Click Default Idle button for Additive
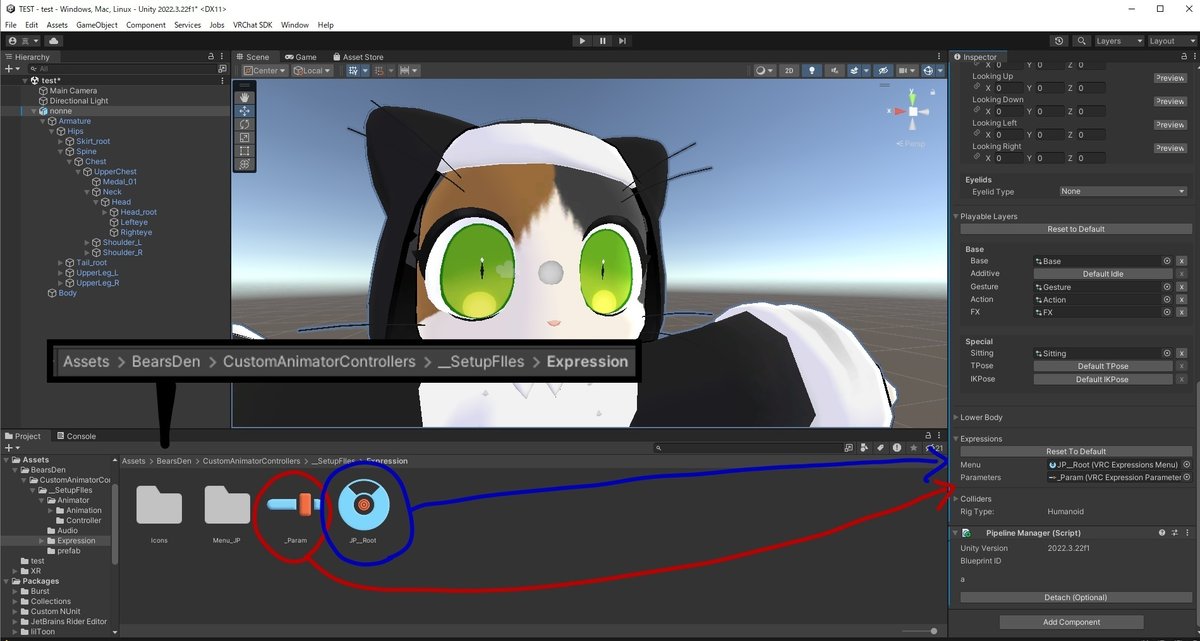This screenshot has width=1200, height=641. click(x=1103, y=274)
